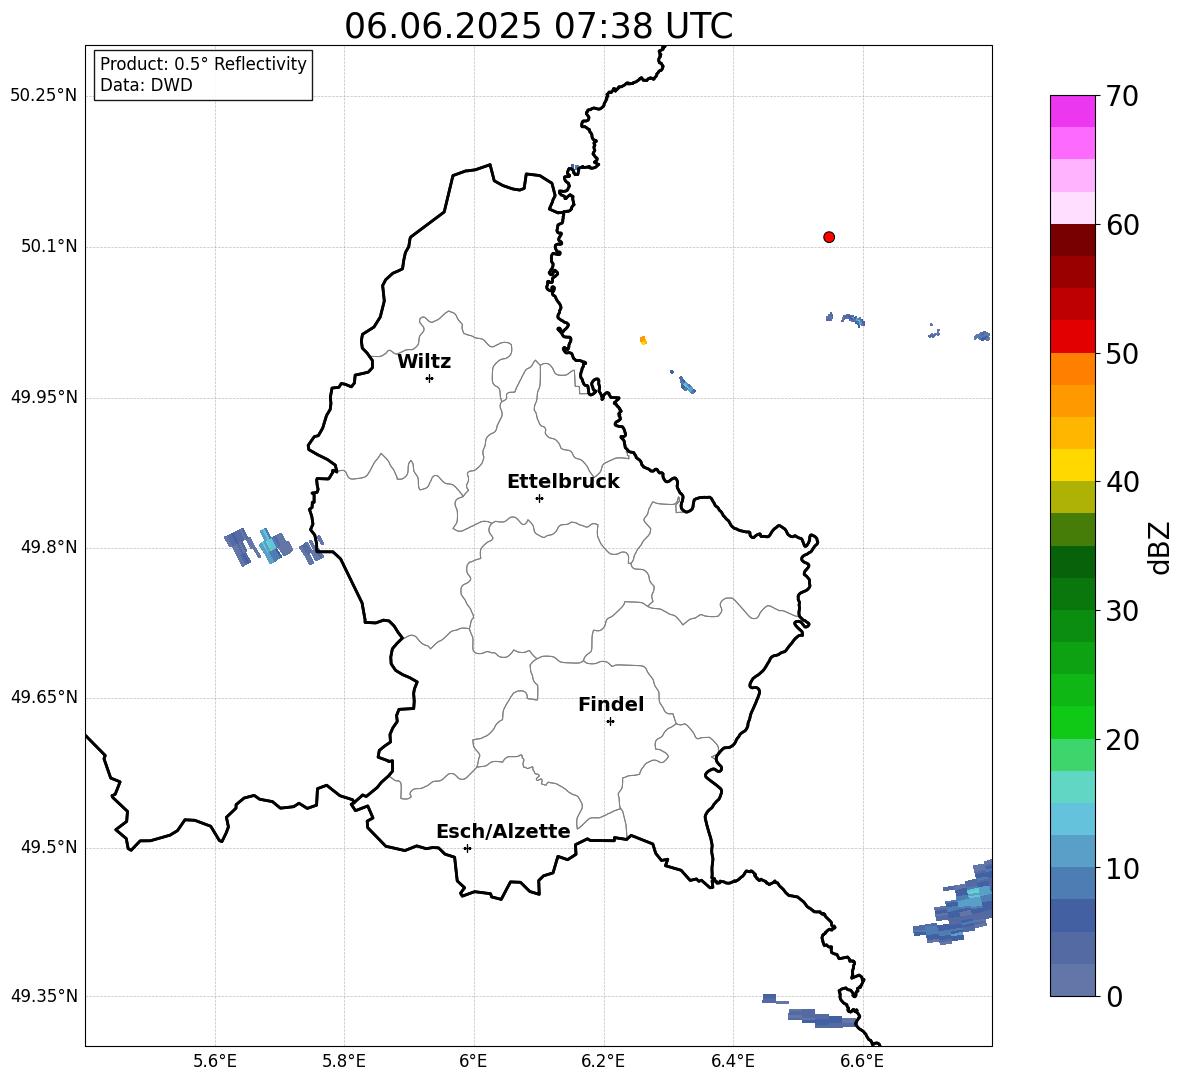Click the 49.65°N latitude label
1184x1081 pixels.
44,697
